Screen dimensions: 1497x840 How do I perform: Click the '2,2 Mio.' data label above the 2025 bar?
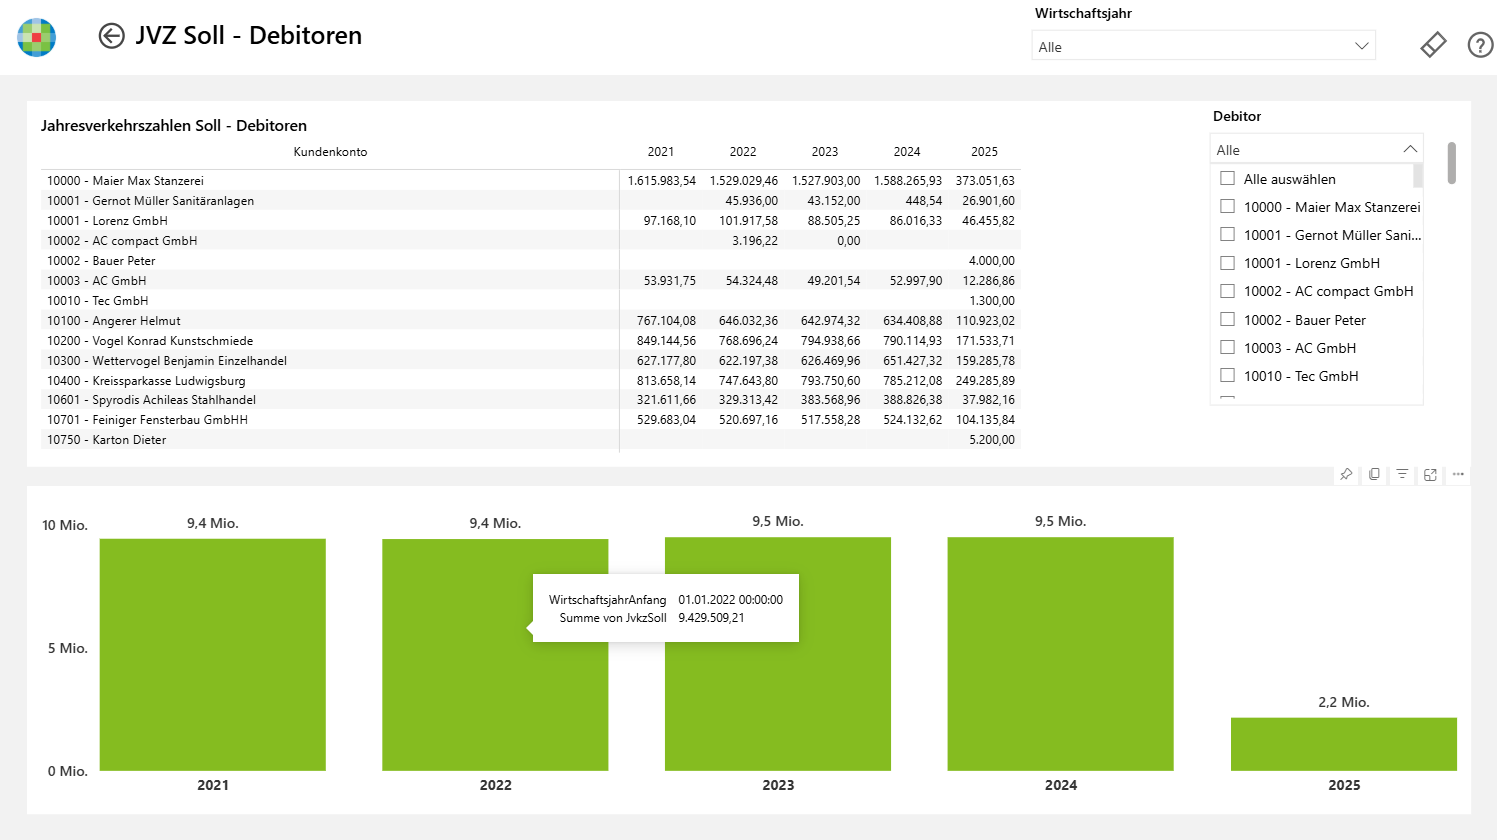click(x=1343, y=702)
